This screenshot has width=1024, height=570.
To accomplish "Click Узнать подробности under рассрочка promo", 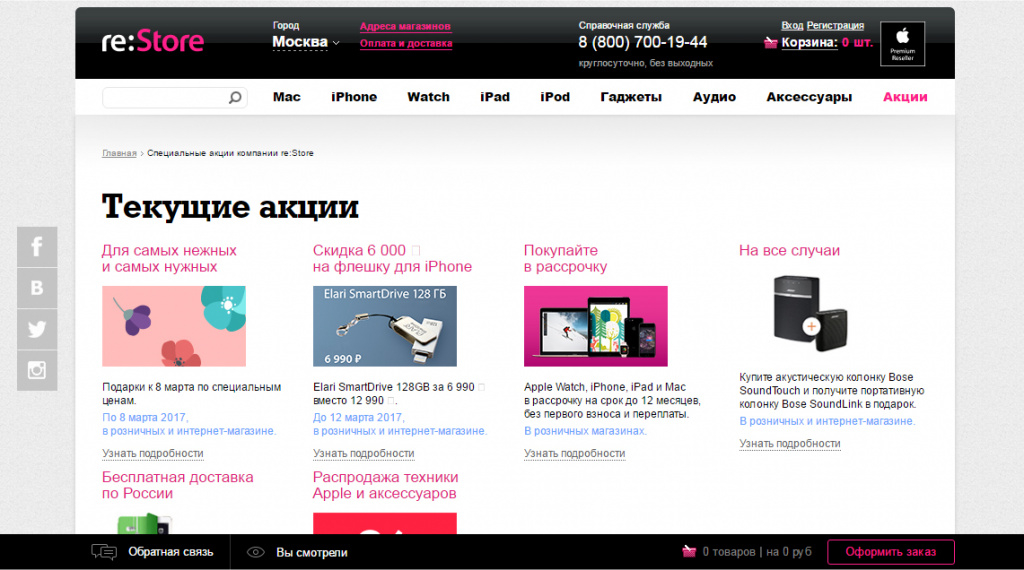I will [x=575, y=453].
